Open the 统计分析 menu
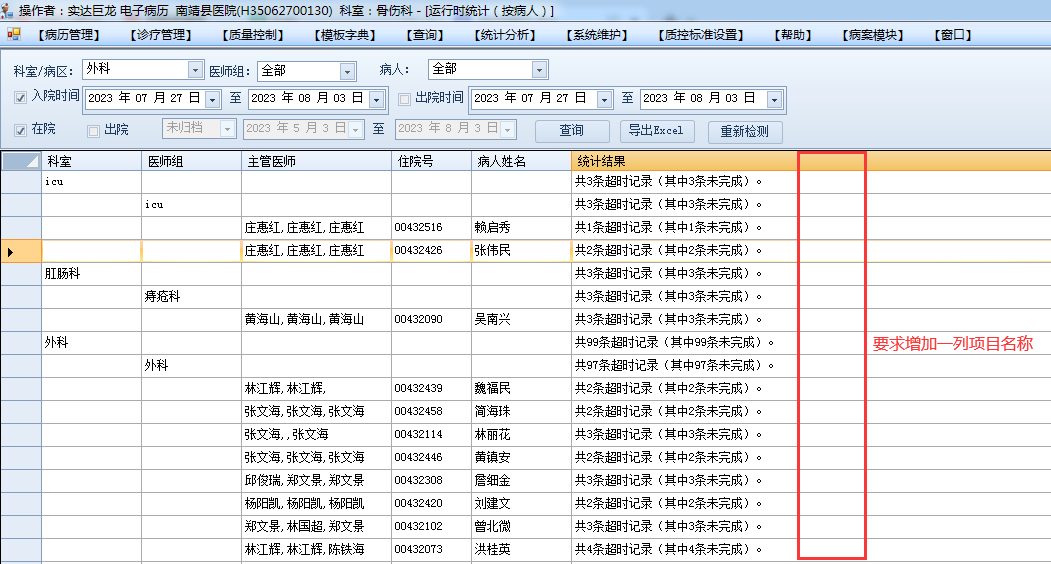This screenshot has height=564, width=1051. click(x=505, y=35)
